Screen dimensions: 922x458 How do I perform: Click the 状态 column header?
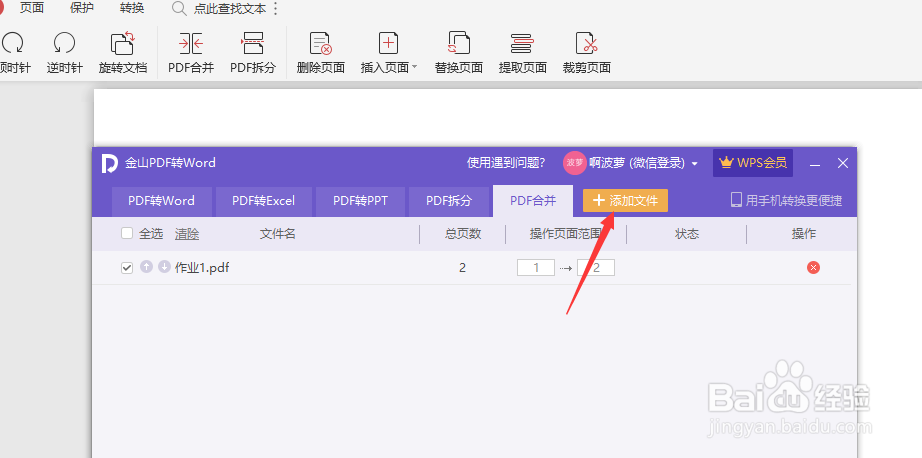pos(687,234)
